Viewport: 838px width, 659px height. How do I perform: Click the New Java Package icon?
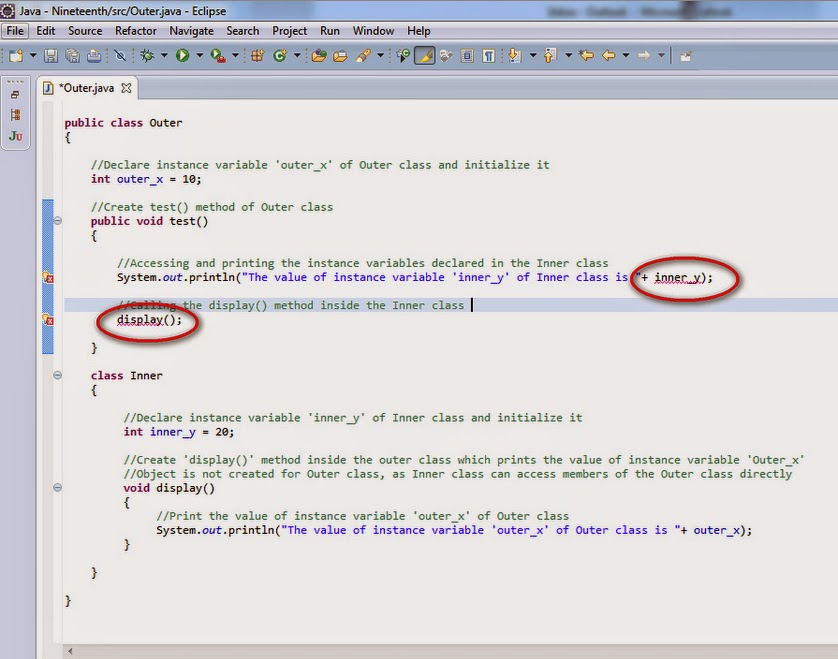258,56
